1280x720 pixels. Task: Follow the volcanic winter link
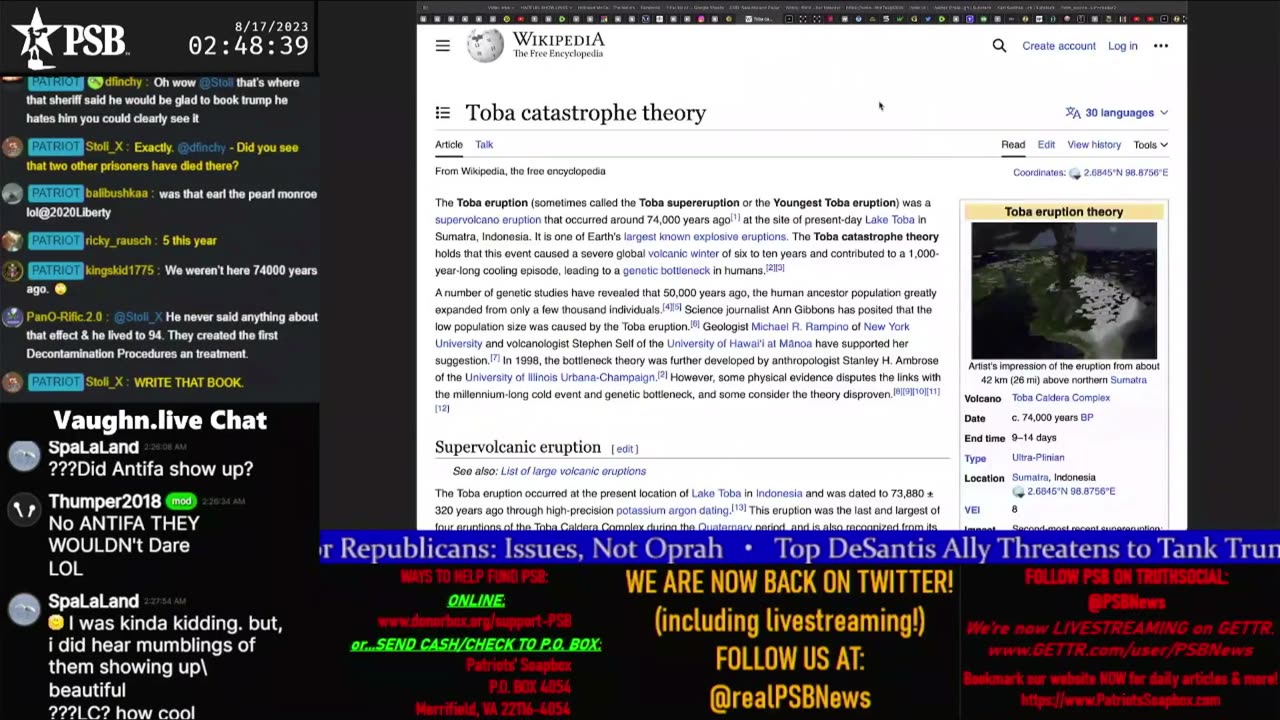tap(683, 254)
